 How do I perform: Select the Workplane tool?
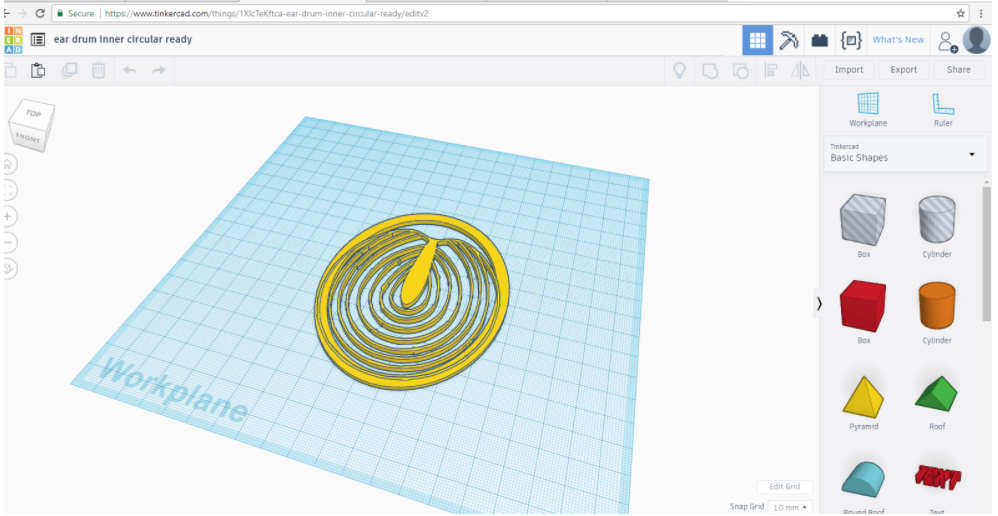[x=867, y=109]
